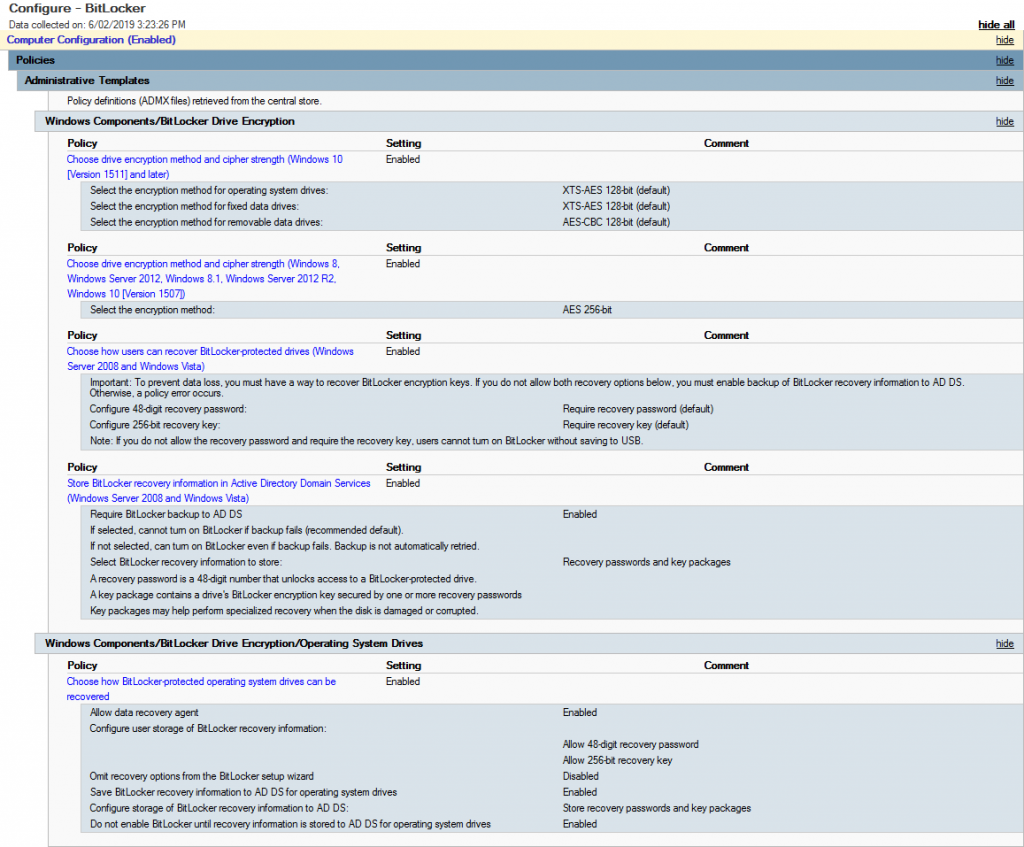Click 'Require BitLocker backup to AD DS' row
The height and width of the screenshot is (847, 1024).
tap(552, 515)
